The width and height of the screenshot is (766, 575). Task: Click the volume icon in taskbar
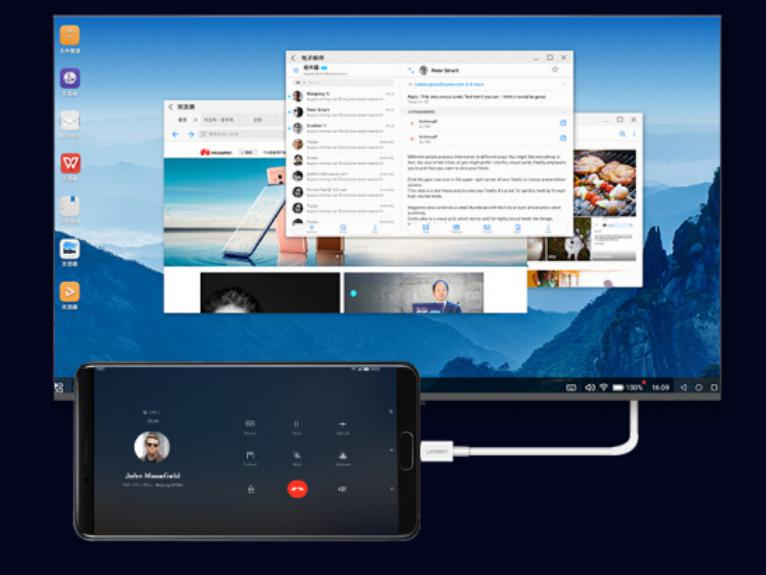click(x=590, y=387)
